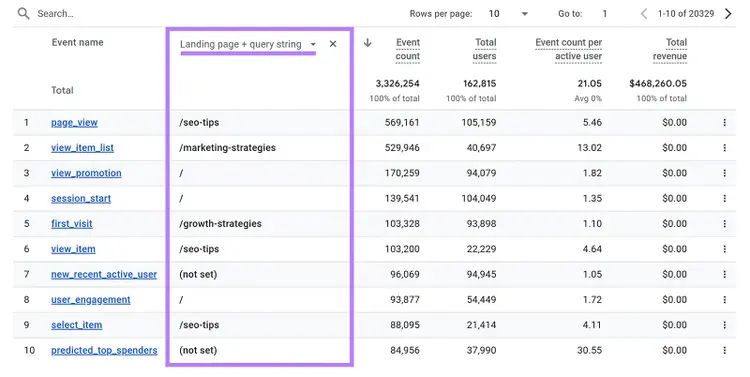Open the select_item event link

77,325
